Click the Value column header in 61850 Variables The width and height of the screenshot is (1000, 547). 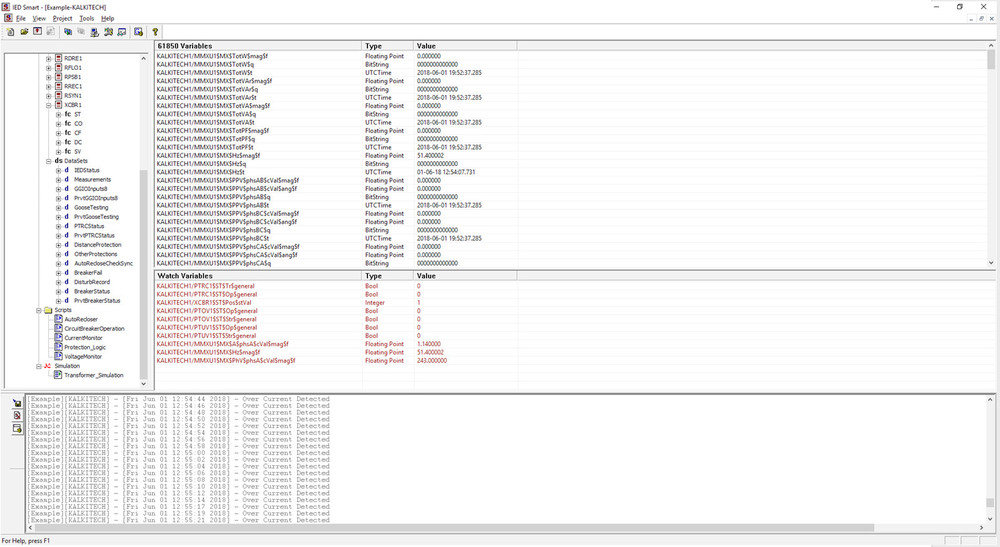pos(425,46)
